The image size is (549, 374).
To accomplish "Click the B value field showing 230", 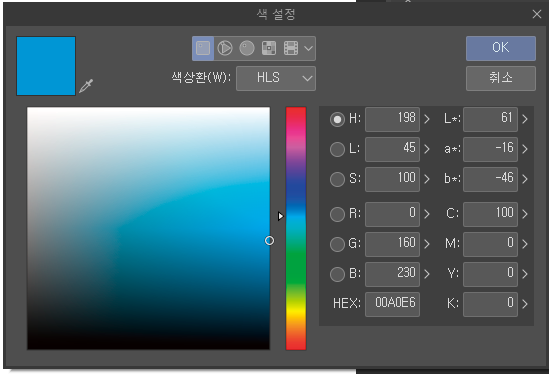I will click(392, 274).
